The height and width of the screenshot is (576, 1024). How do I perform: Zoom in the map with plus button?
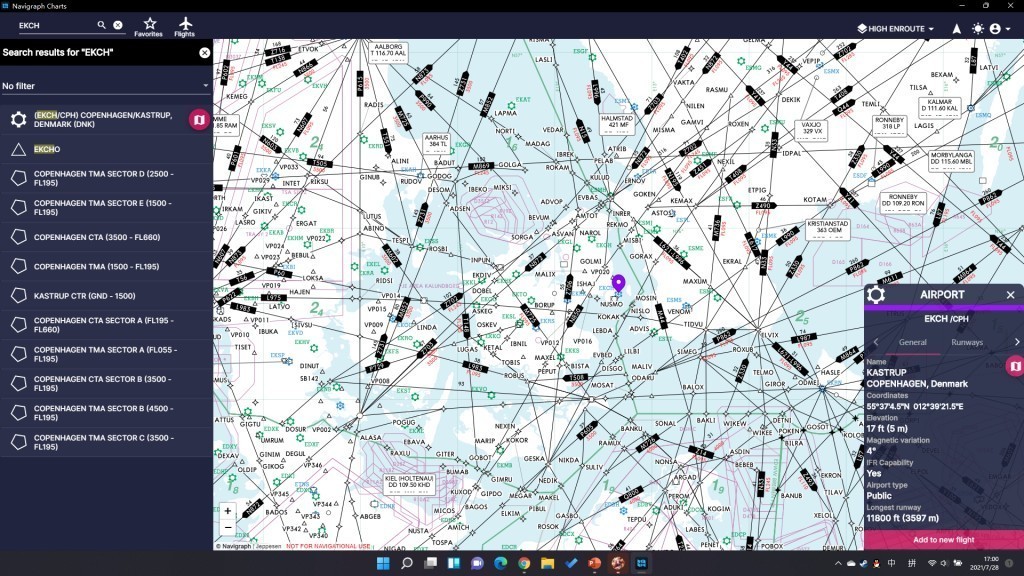click(227, 511)
